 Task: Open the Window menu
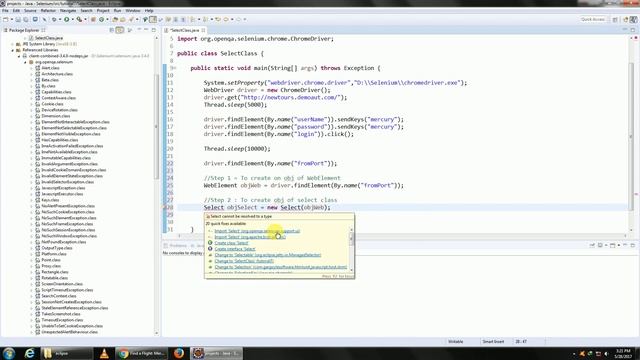[133, 11]
